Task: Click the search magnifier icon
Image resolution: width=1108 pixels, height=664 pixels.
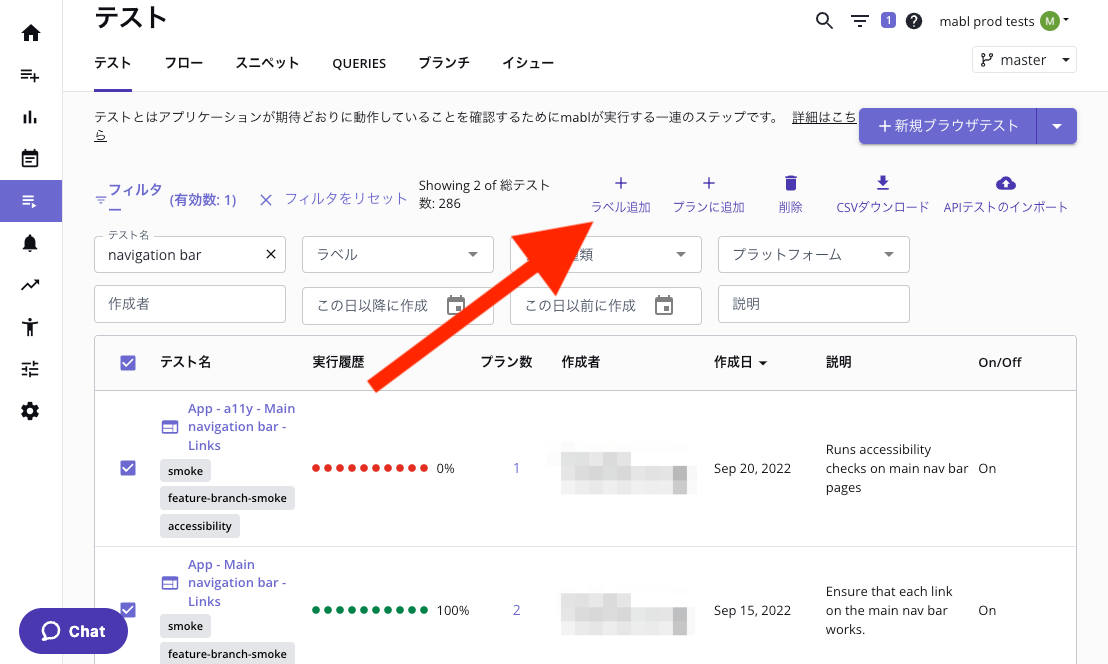Action: click(824, 20)
